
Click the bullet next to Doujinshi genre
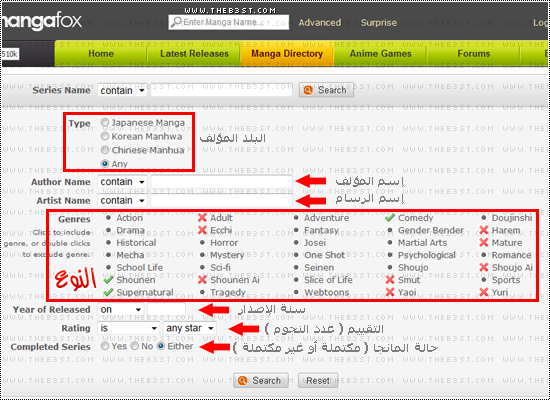(x=484, y=218)
